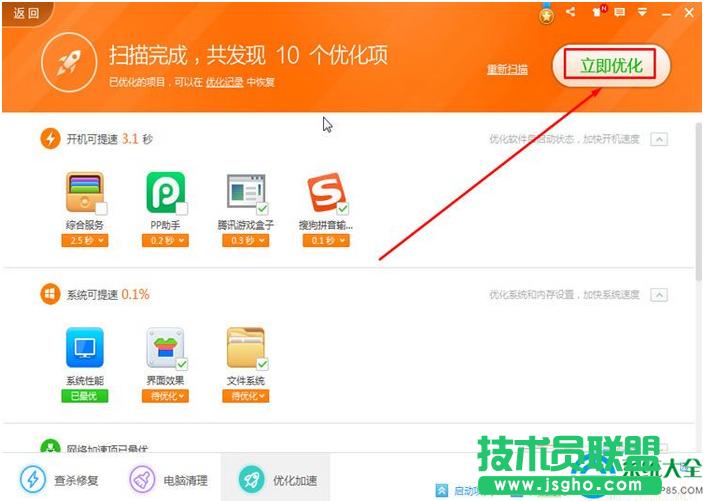Screen dimensions: 705x501
Task: Open the 待优化 dropdown under 界面效果
Action: (x=165, y=396)
